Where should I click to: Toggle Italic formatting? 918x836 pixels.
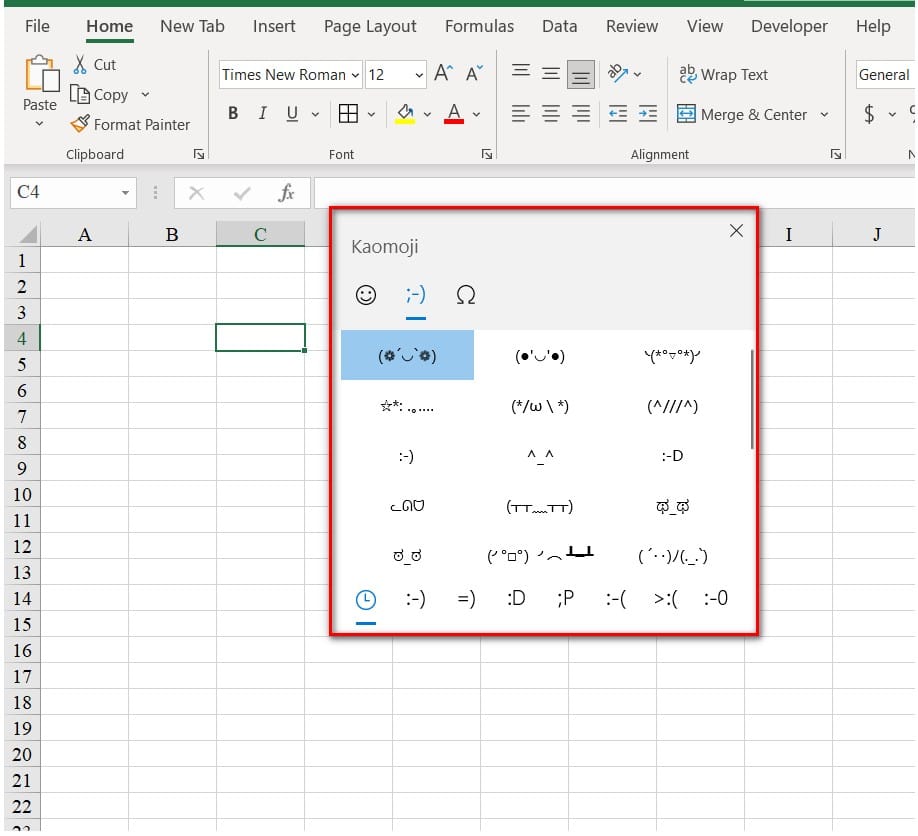click(263, 113)
